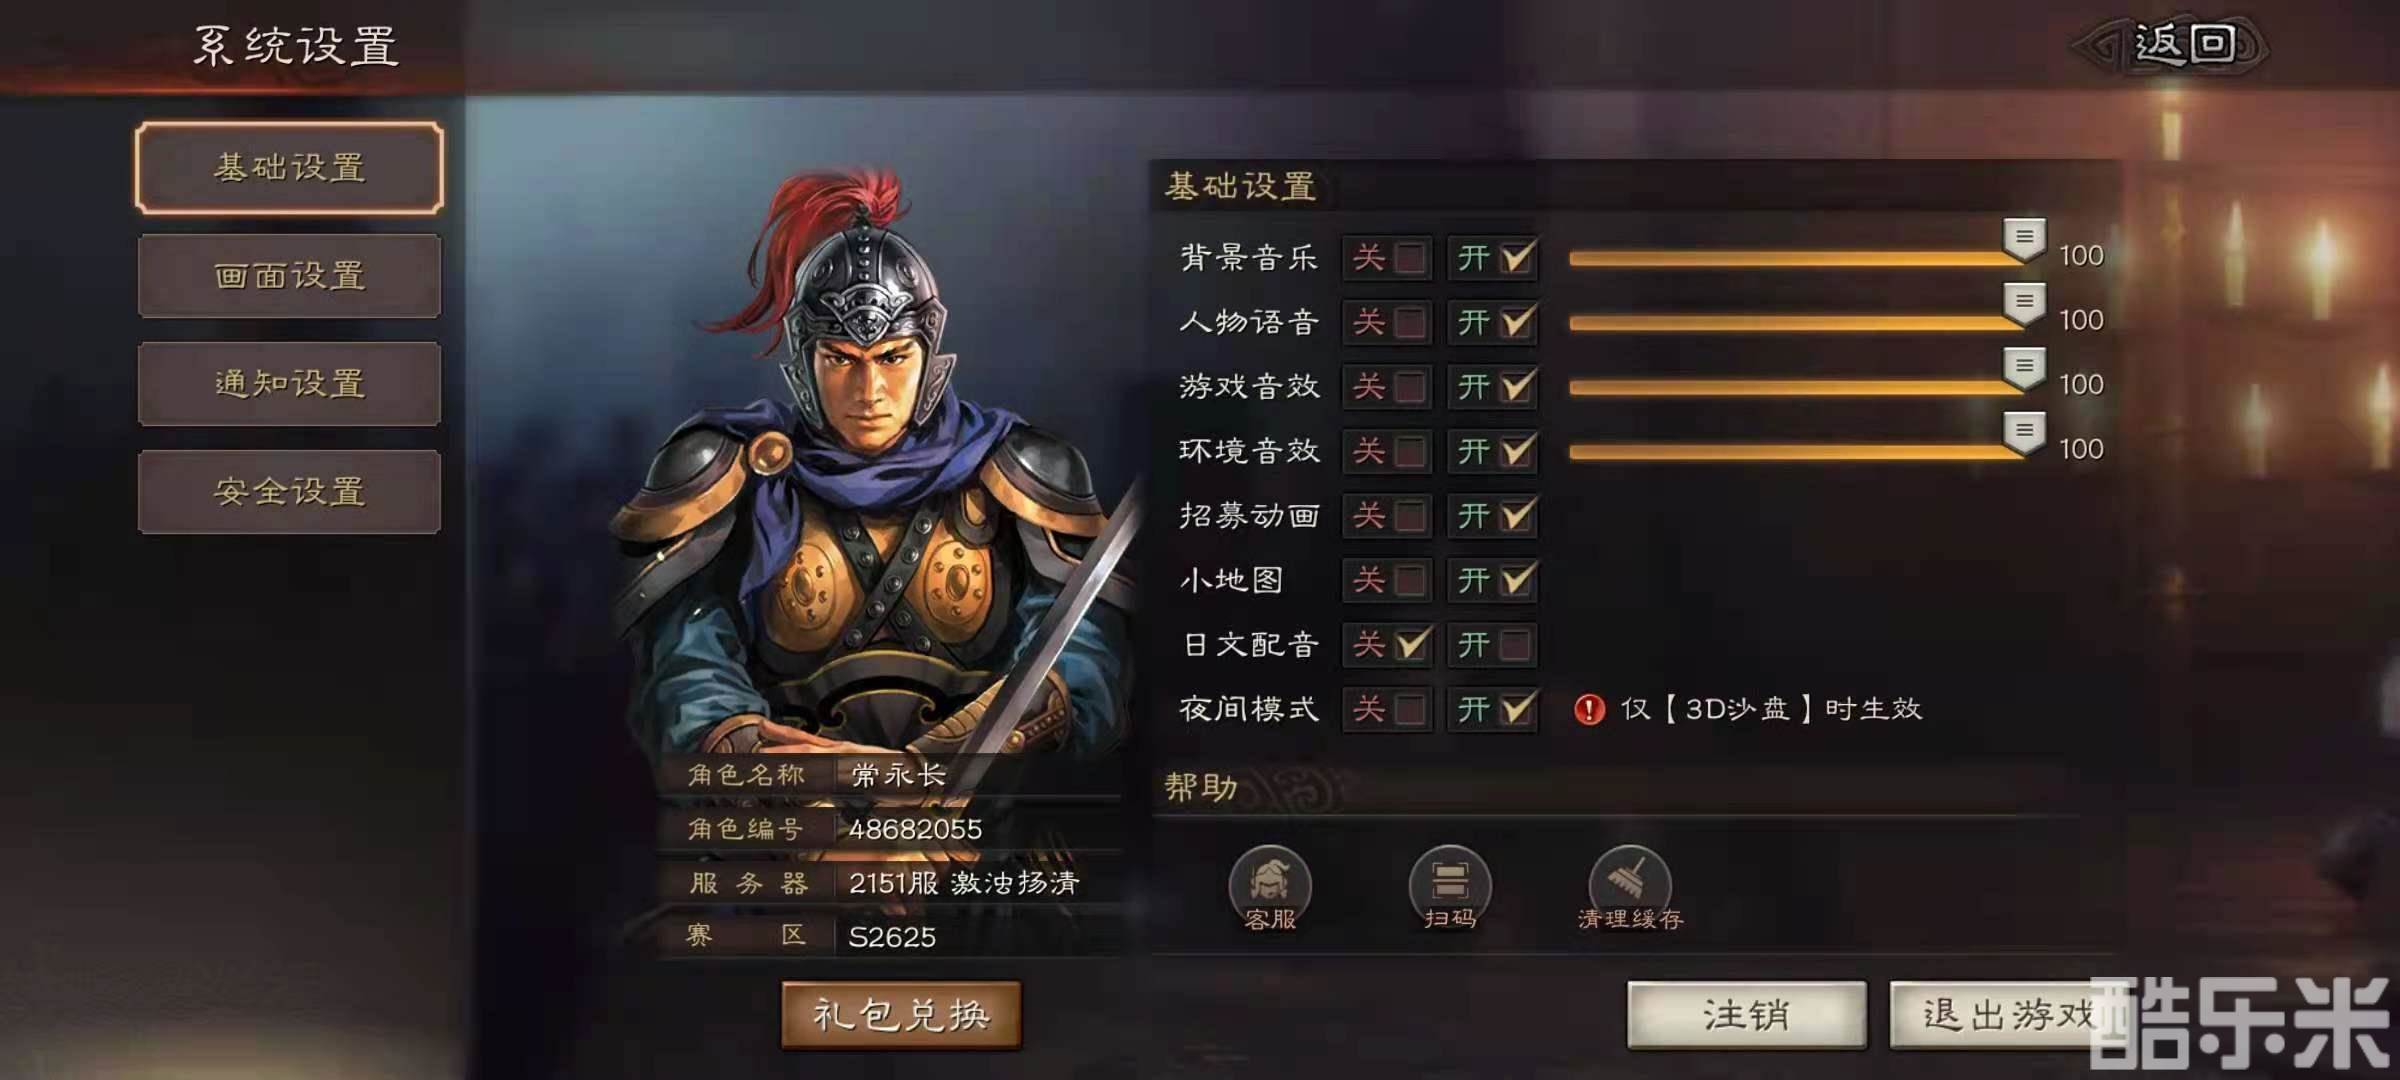The width and height of the screenshot is (2400, 1080).
Task: Switch to the 画面设置 tab
Action: pos(289,276)
